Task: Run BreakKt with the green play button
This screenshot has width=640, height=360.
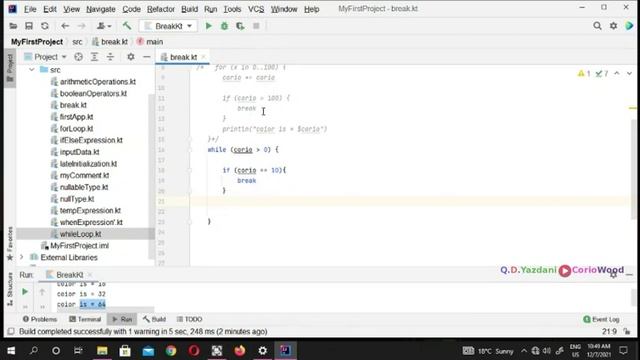Action: pos(209,26)
